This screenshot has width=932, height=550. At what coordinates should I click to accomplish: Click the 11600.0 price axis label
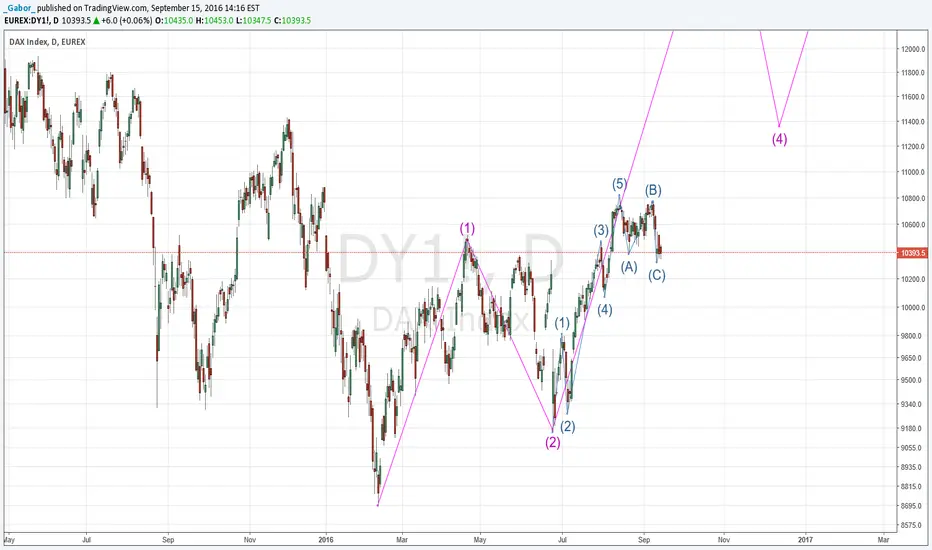coord(913,97)
